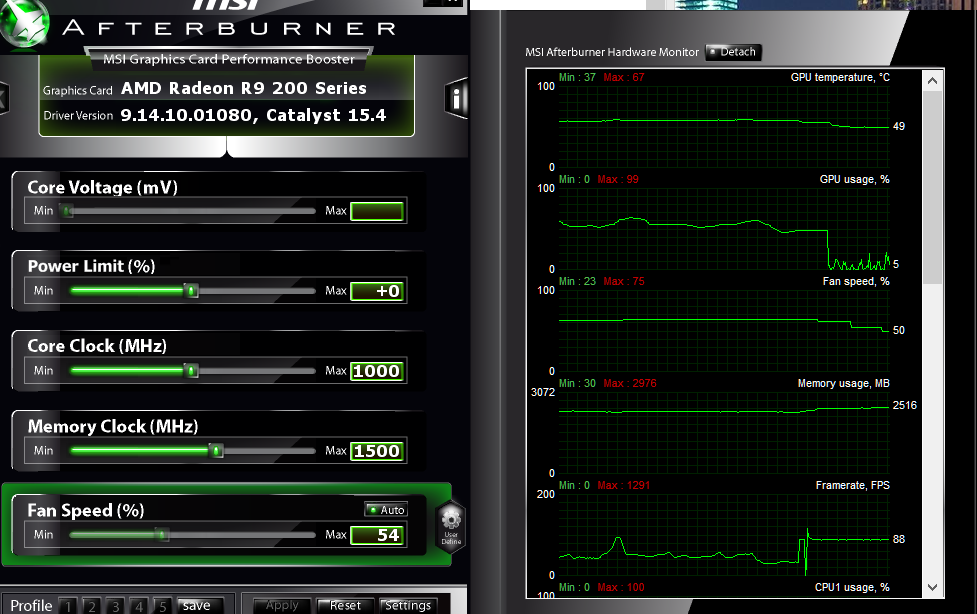Viewport: 977px width, 614px height.
Task: Click the Power Limit slider handle
Action: point(191,290)
